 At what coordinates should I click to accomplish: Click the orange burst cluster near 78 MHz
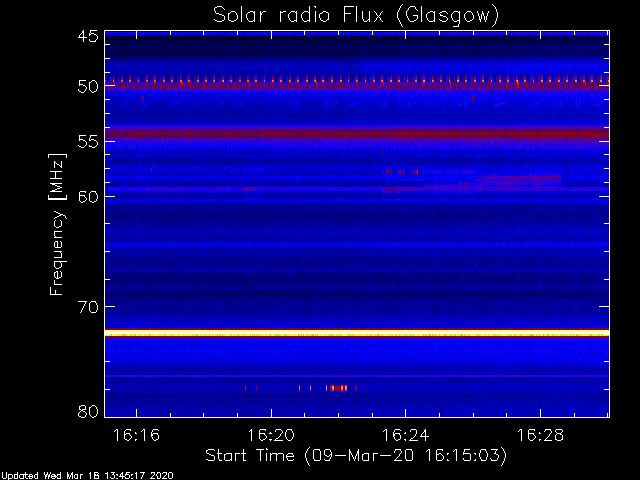(x=337, y=388)
